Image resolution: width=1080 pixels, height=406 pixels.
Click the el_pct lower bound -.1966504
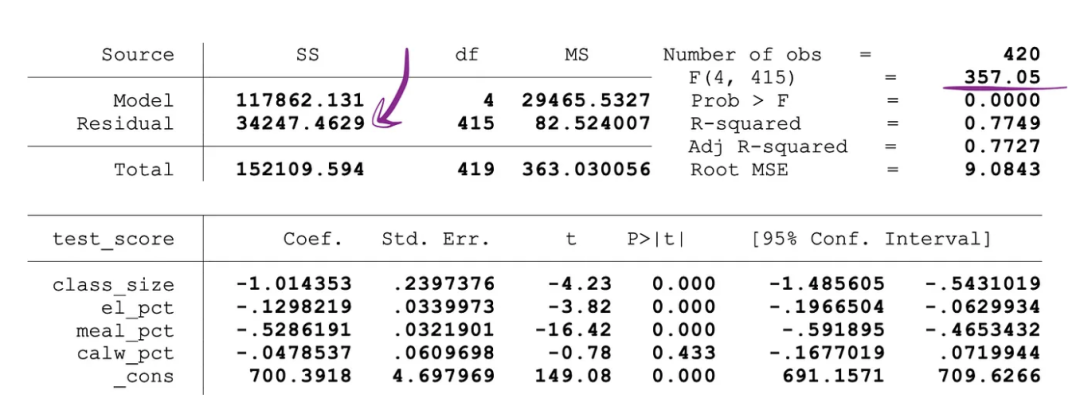click(x=827, y=307)
